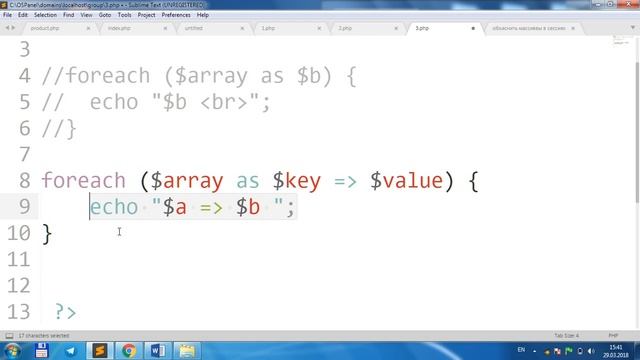Click the EN language indicator

pos(521,350)
